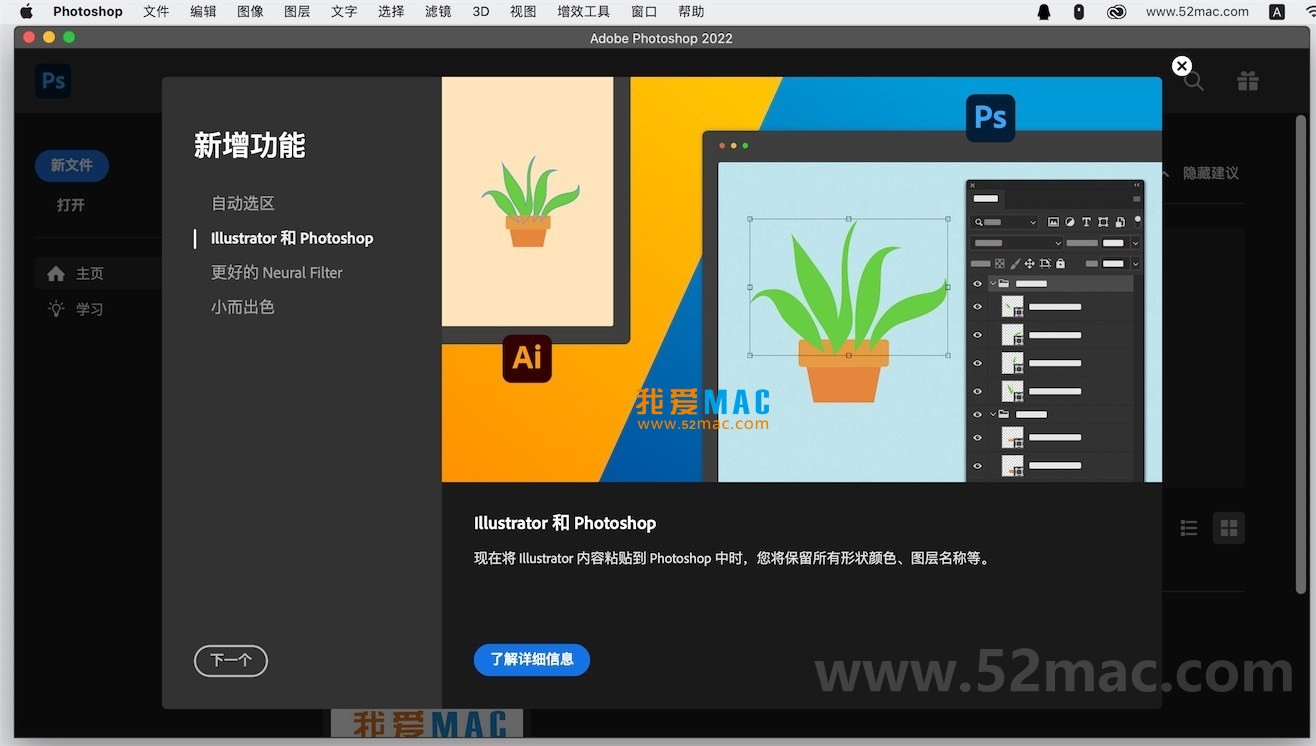Click www.52mac.com in the menu bar
The height and width of the screenshot is (746, 1316).
pos(1197,12)
